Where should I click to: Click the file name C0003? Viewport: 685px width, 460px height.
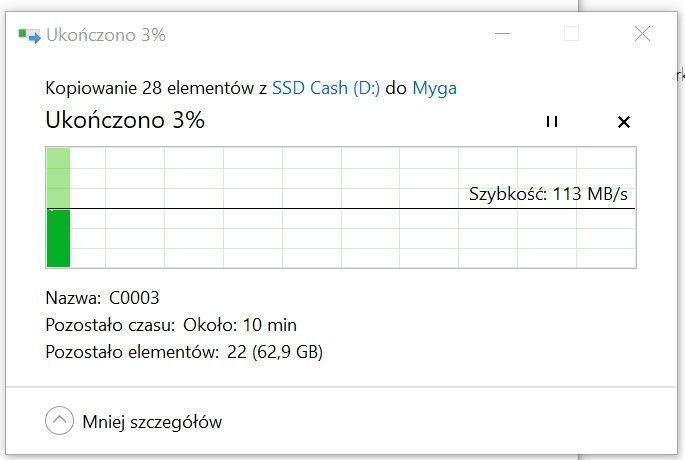[134, 298]
